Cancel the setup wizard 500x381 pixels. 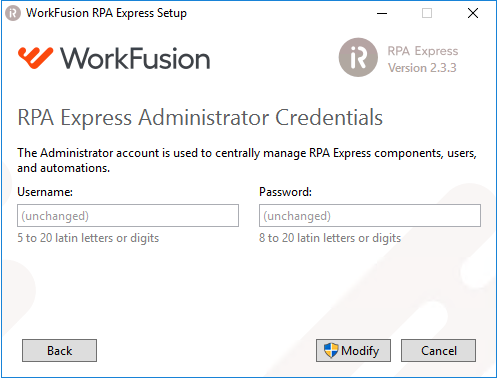click(438, 350)
